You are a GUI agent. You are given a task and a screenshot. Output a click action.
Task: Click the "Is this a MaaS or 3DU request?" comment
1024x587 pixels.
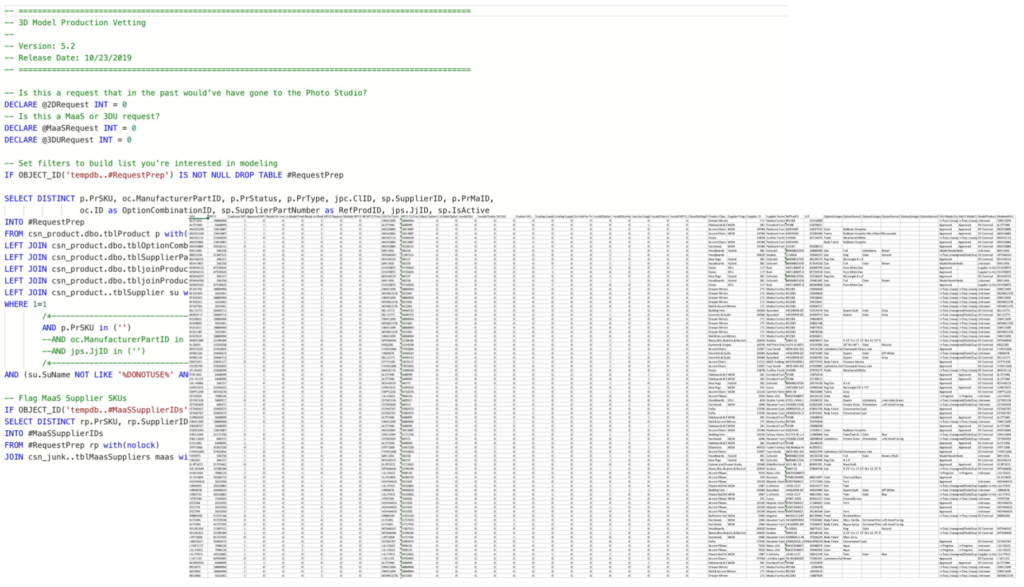(x=110, y=116)
